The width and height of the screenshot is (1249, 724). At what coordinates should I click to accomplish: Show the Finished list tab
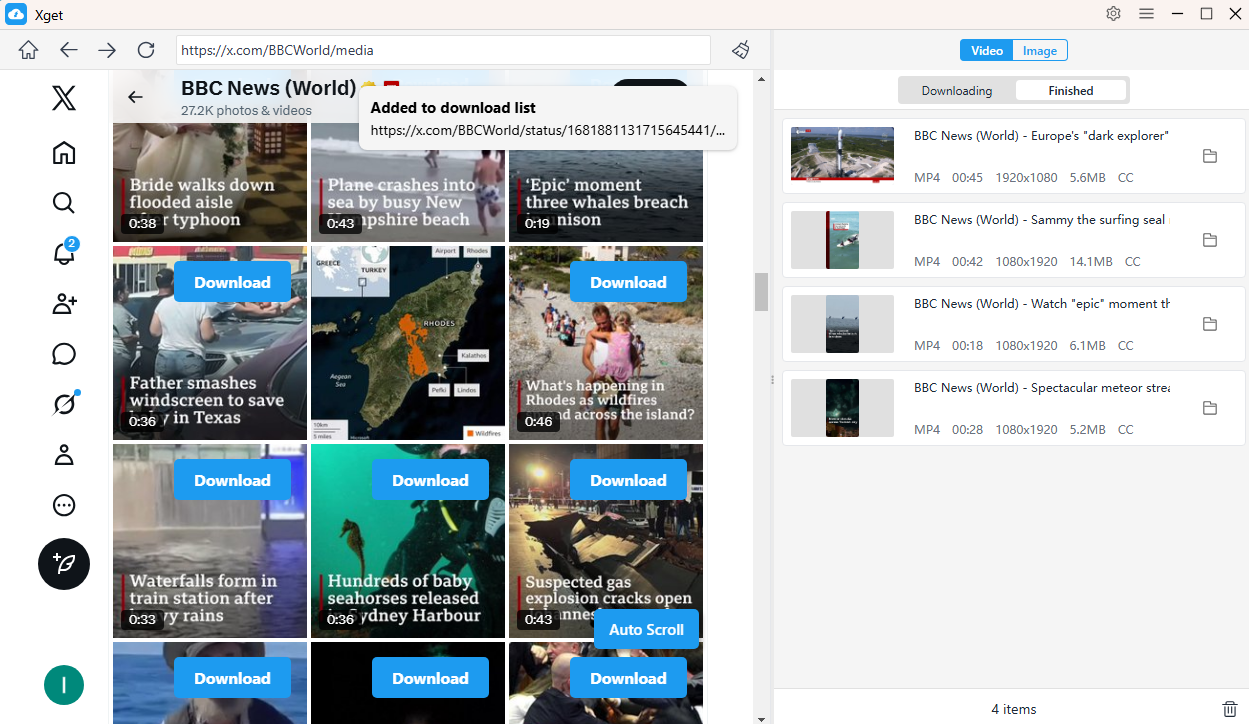click(1071, 91)
